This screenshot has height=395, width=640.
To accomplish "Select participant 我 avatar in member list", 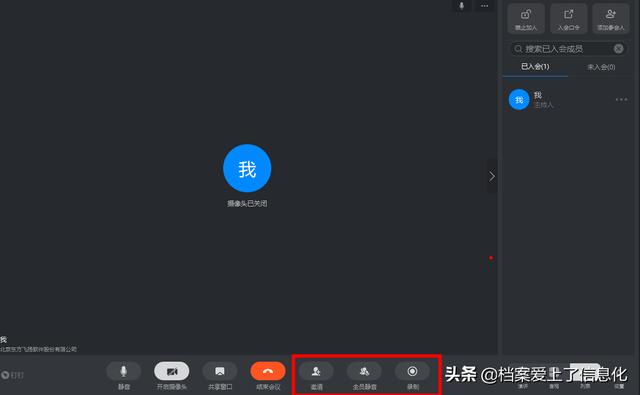I will point(519,100).
